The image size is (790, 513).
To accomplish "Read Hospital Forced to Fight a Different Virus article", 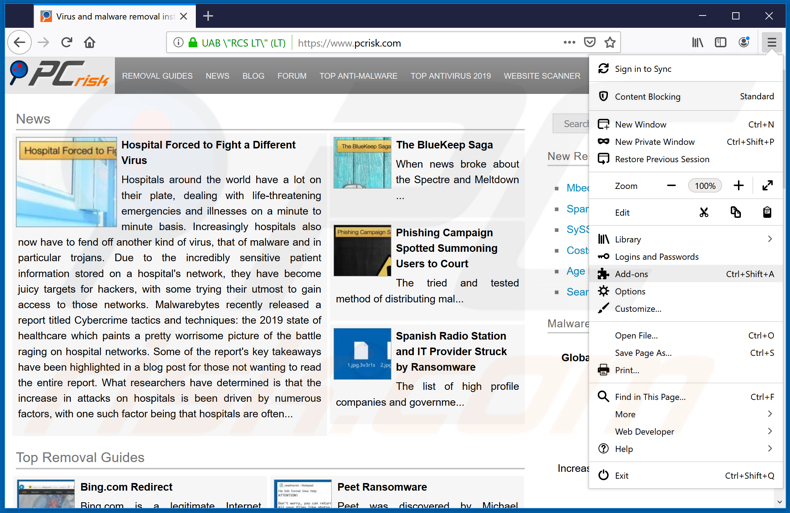I will (208, 153).
